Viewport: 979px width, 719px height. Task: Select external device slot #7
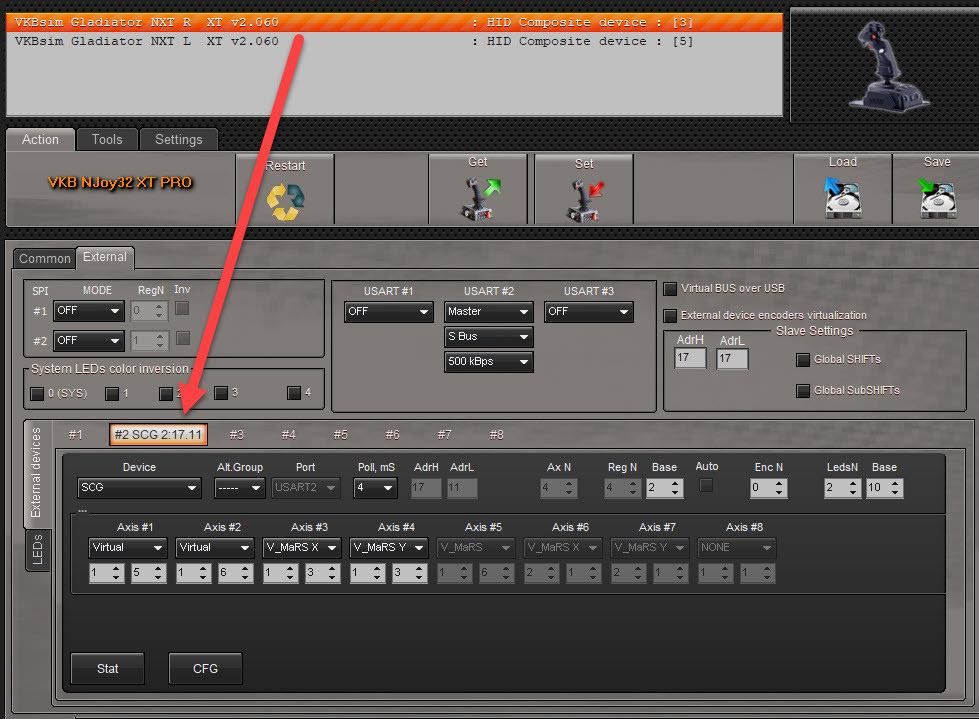pyautogui.click(x=445, y=434)
